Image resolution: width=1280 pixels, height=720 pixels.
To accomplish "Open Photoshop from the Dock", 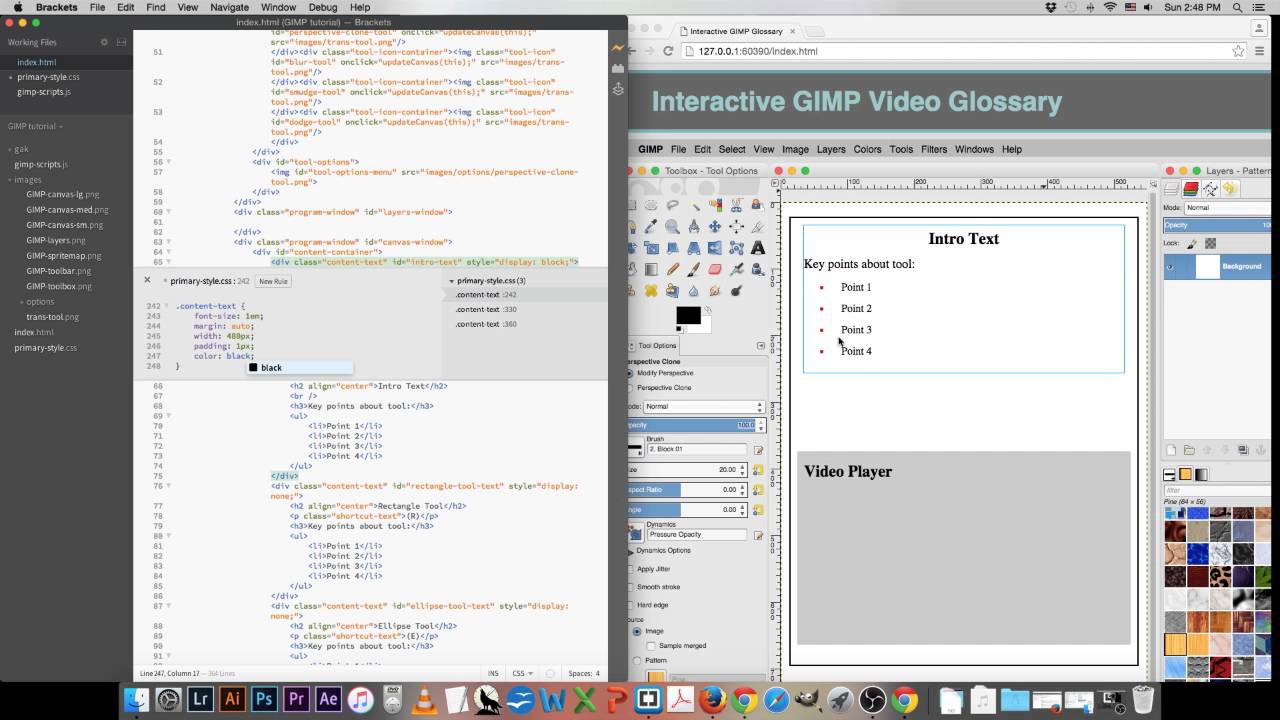I will (264, 699).
